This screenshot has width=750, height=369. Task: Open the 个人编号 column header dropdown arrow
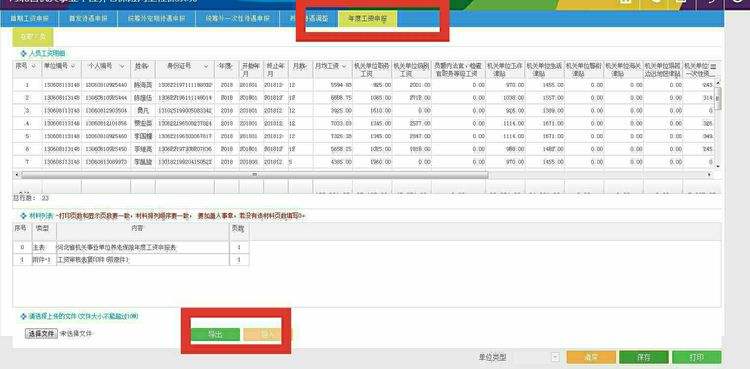122,66
